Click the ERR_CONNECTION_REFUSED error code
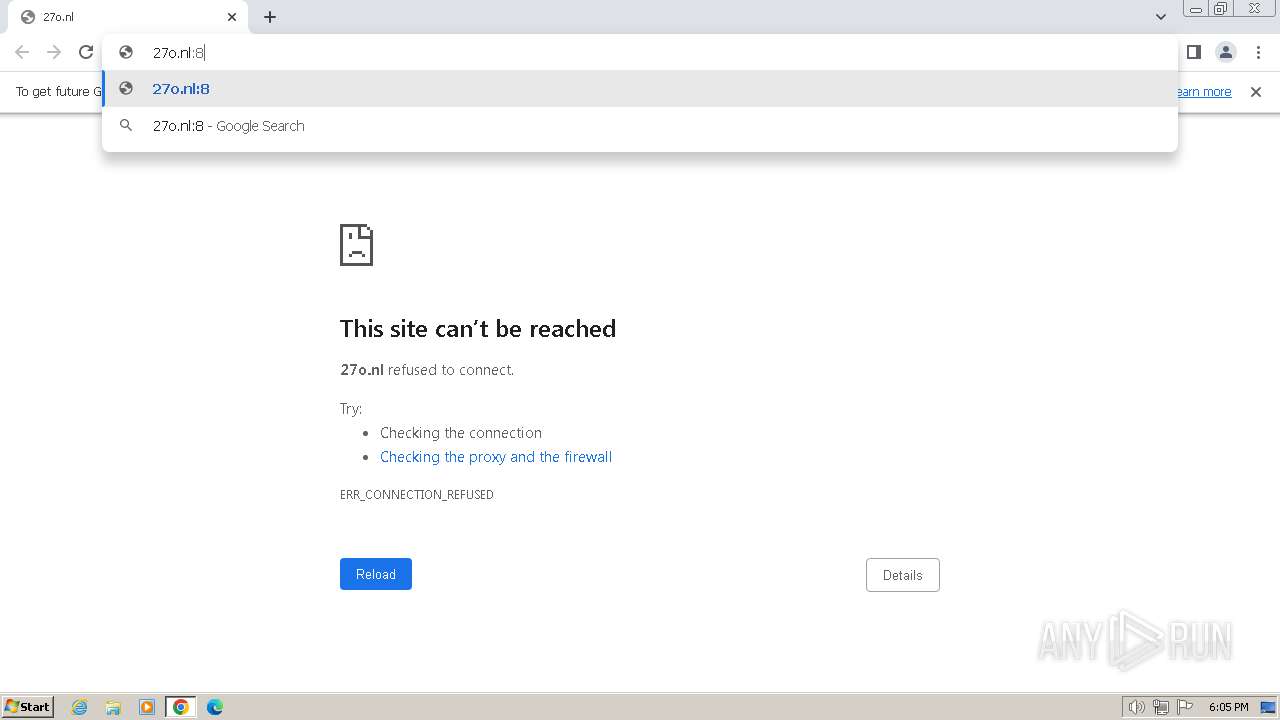Image resolution: width=1280 pixels, height=720 pixels. [417, 495]
